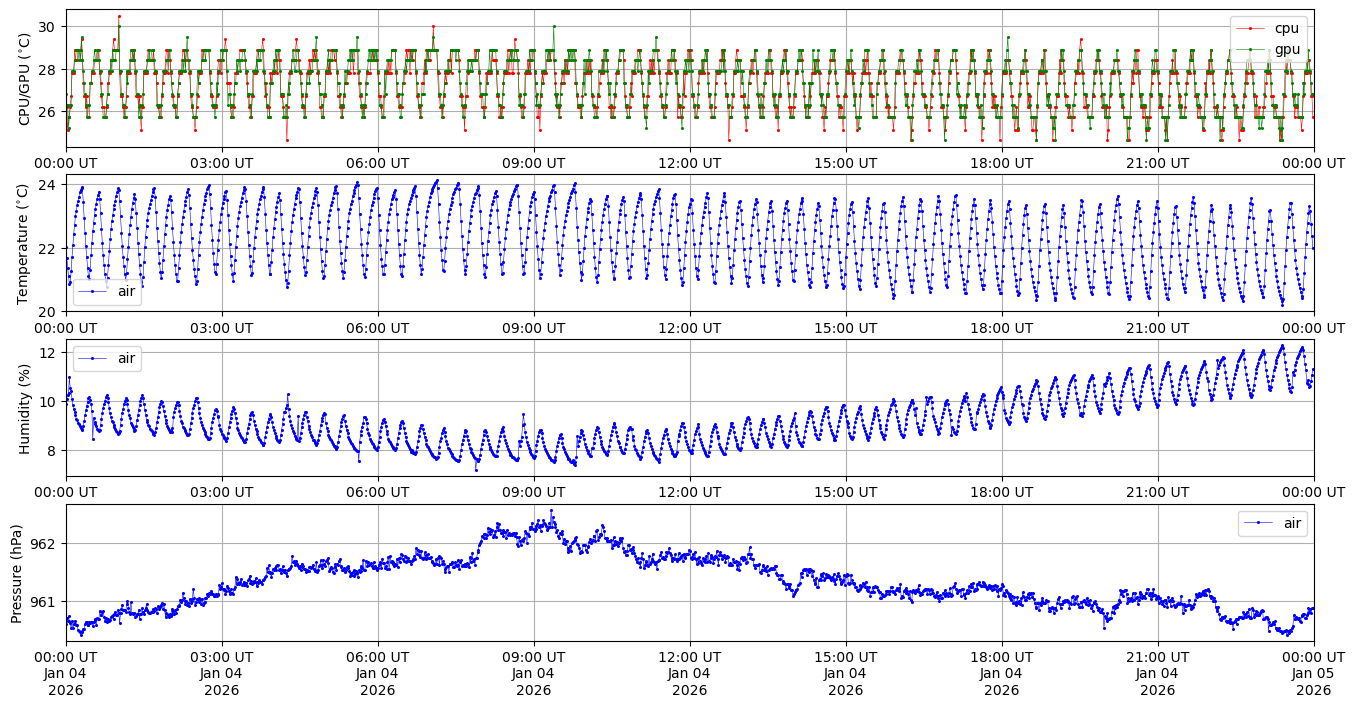
Task: Click the Pressure (hPa) y-axis label
Action: tap(17, 572)
